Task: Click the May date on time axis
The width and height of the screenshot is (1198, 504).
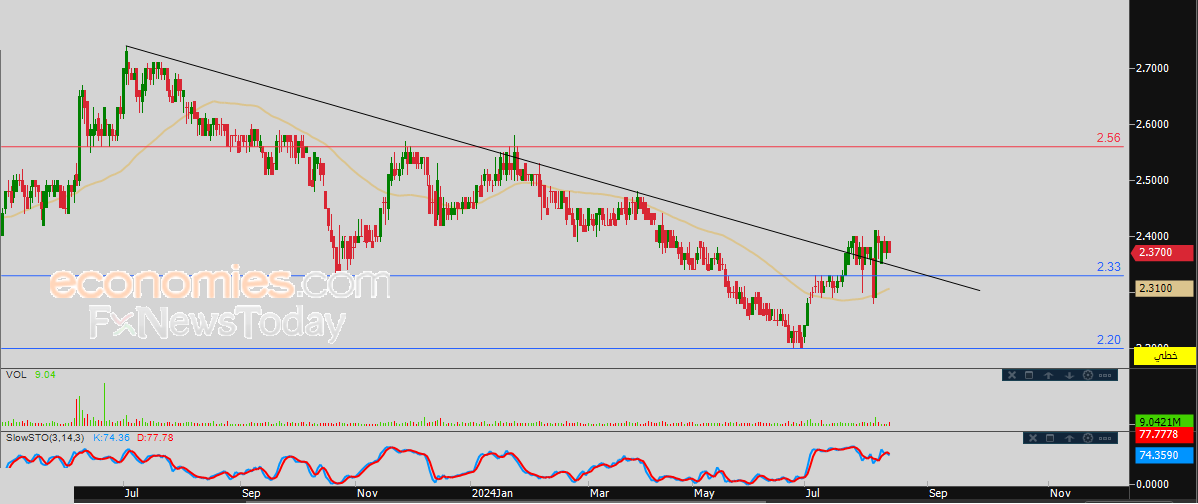Action: pos(704,493)
